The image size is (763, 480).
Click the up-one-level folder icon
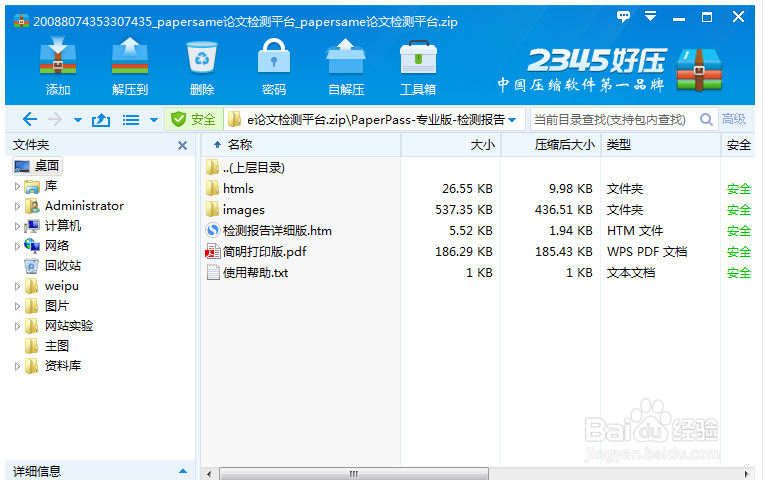click(x=101, y=119)
